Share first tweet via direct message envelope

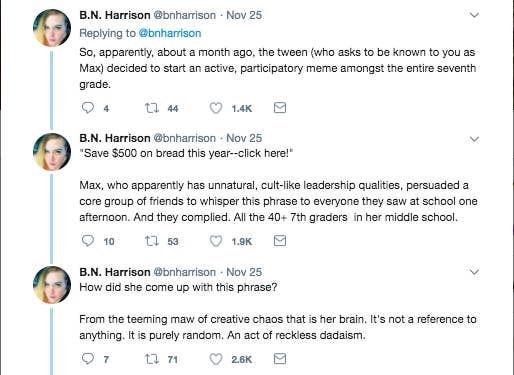coord(280,108)
